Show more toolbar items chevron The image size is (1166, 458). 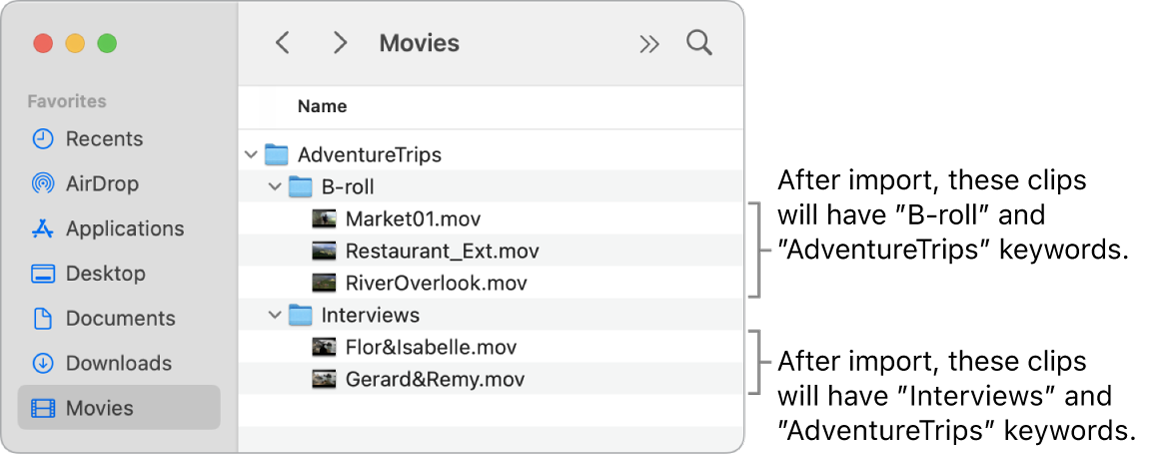point(650,43)
